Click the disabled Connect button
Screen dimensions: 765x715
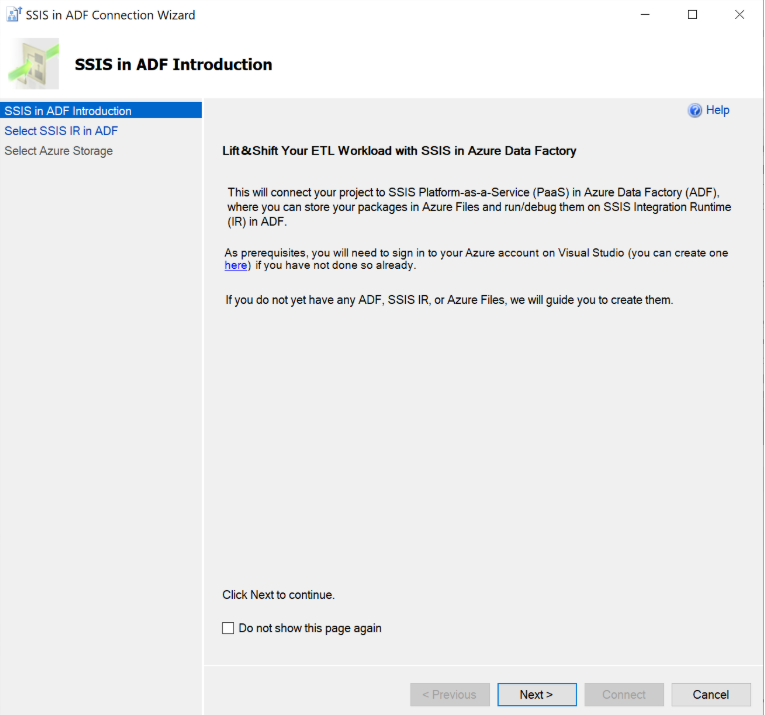(x=624, y=695)
